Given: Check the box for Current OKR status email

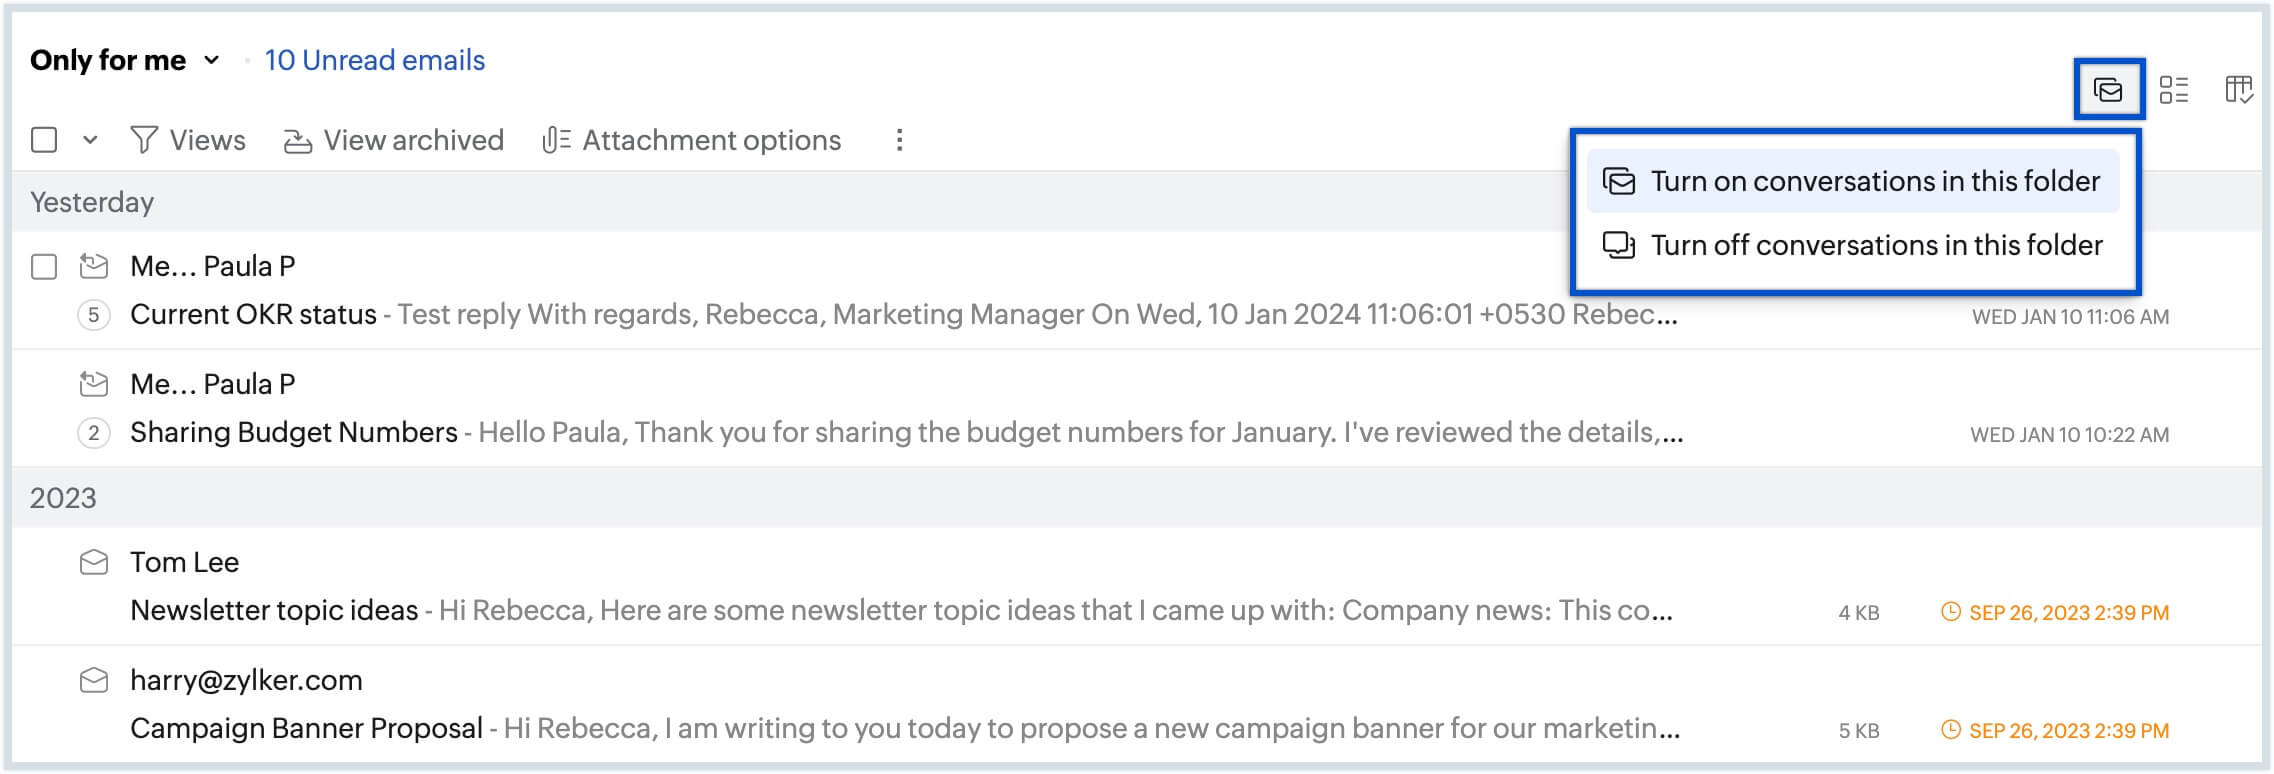Looking at the screenshot, I should click(44, 267).
